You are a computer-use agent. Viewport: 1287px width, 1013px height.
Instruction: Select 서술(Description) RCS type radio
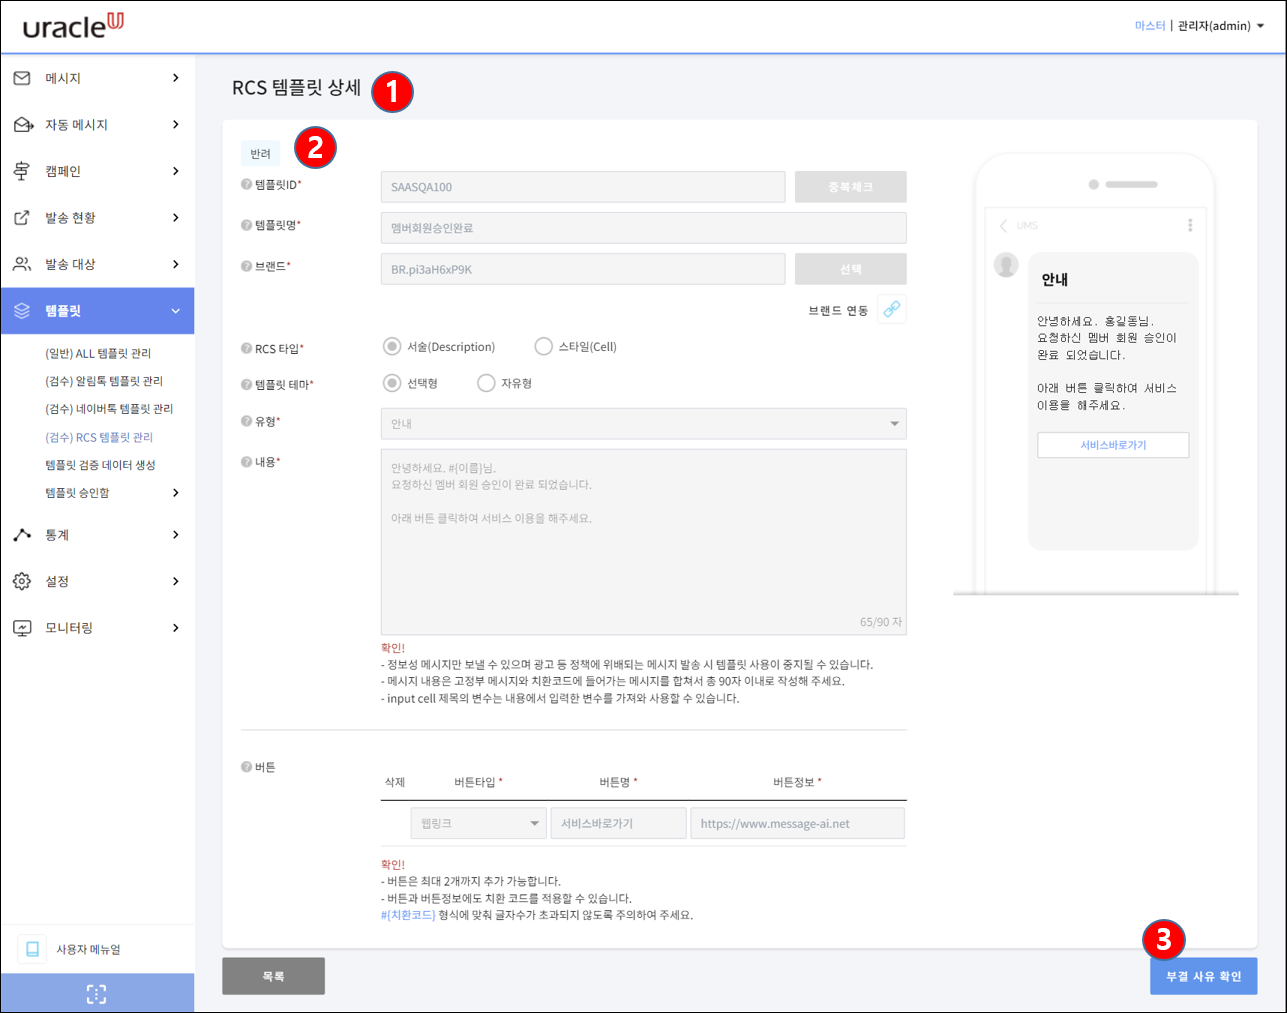pos(392,346)
